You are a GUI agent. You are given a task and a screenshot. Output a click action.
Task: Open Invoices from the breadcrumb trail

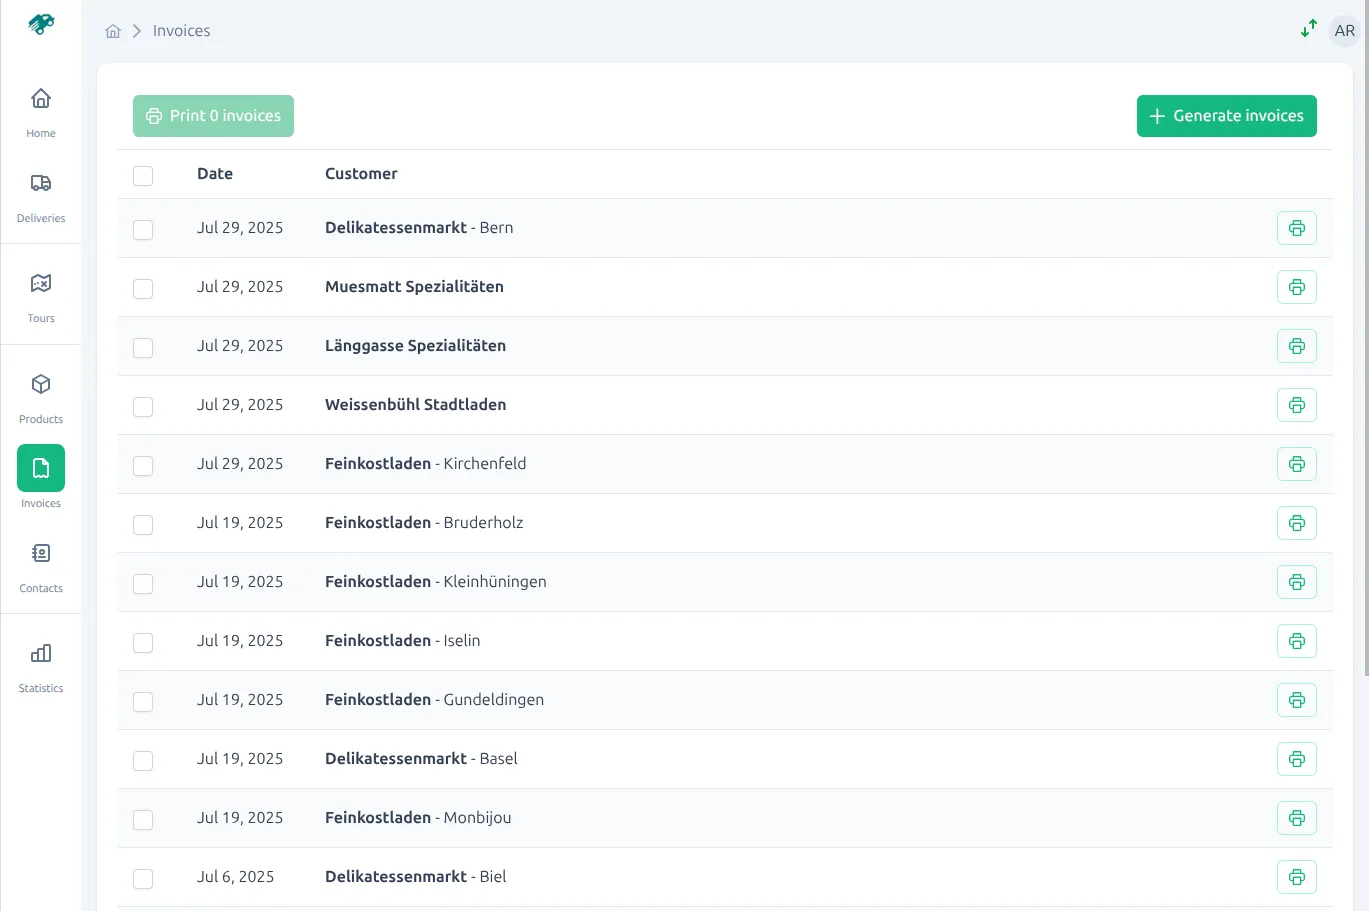(x=181, y=30)
